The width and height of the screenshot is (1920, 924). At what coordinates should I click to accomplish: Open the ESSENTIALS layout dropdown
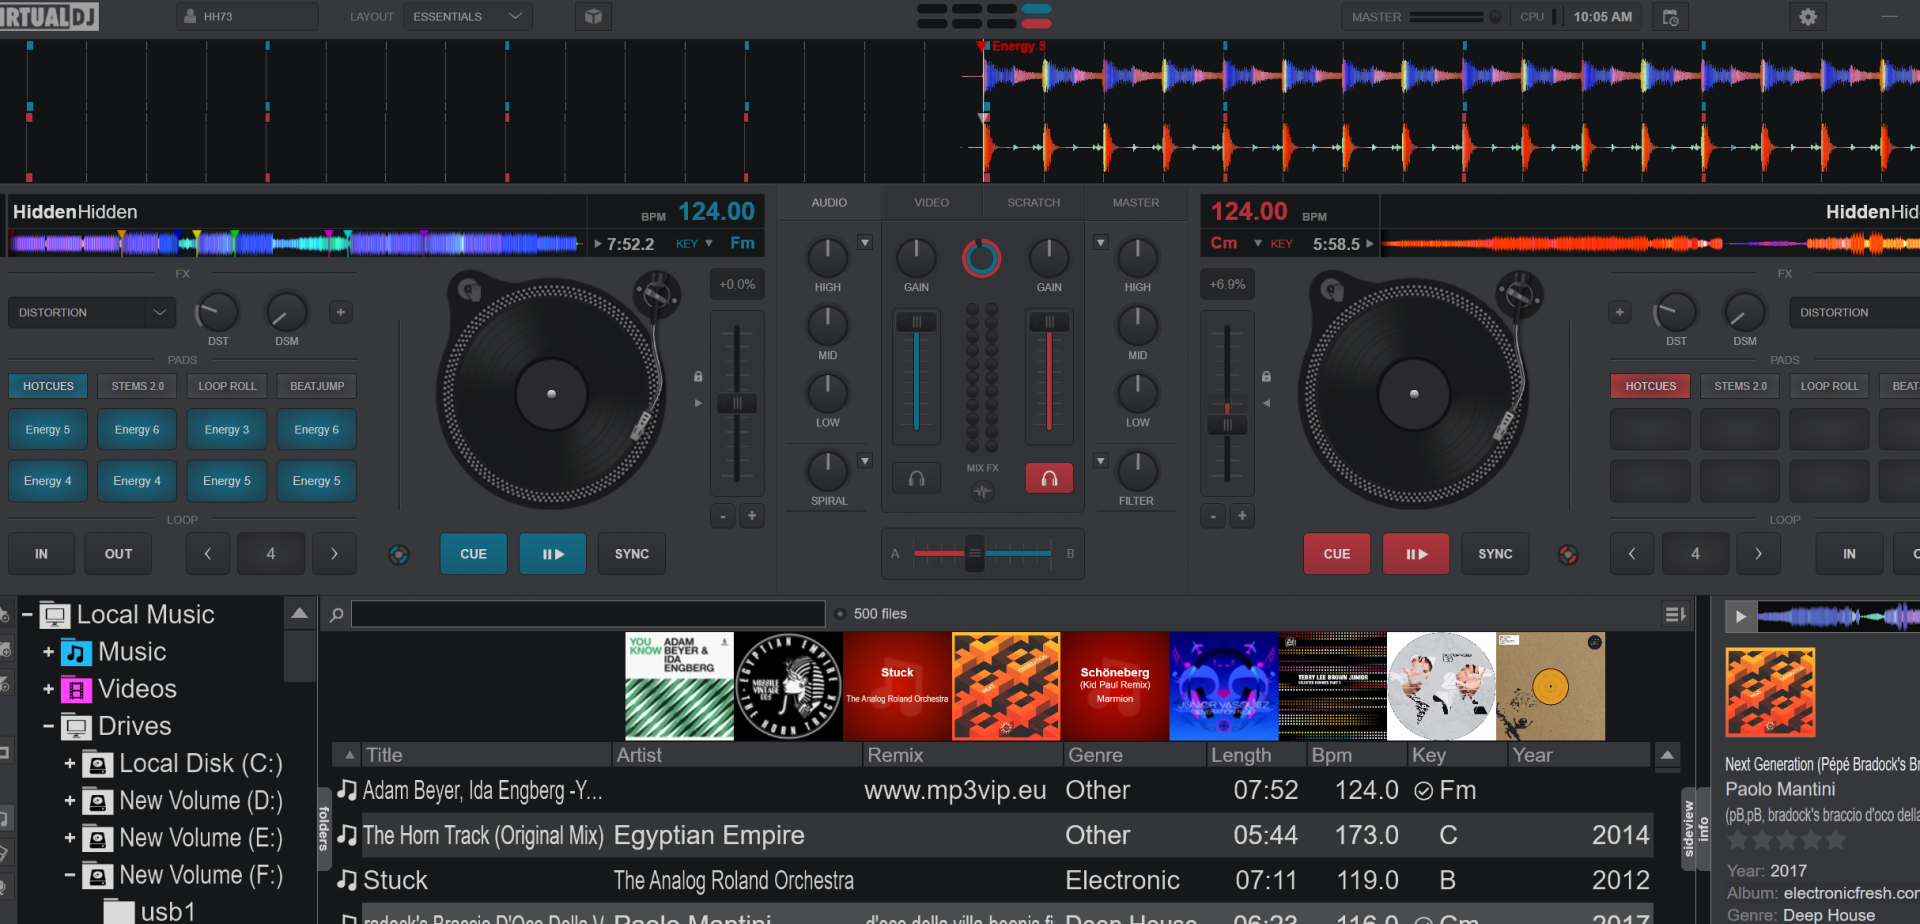click(467, 16)
